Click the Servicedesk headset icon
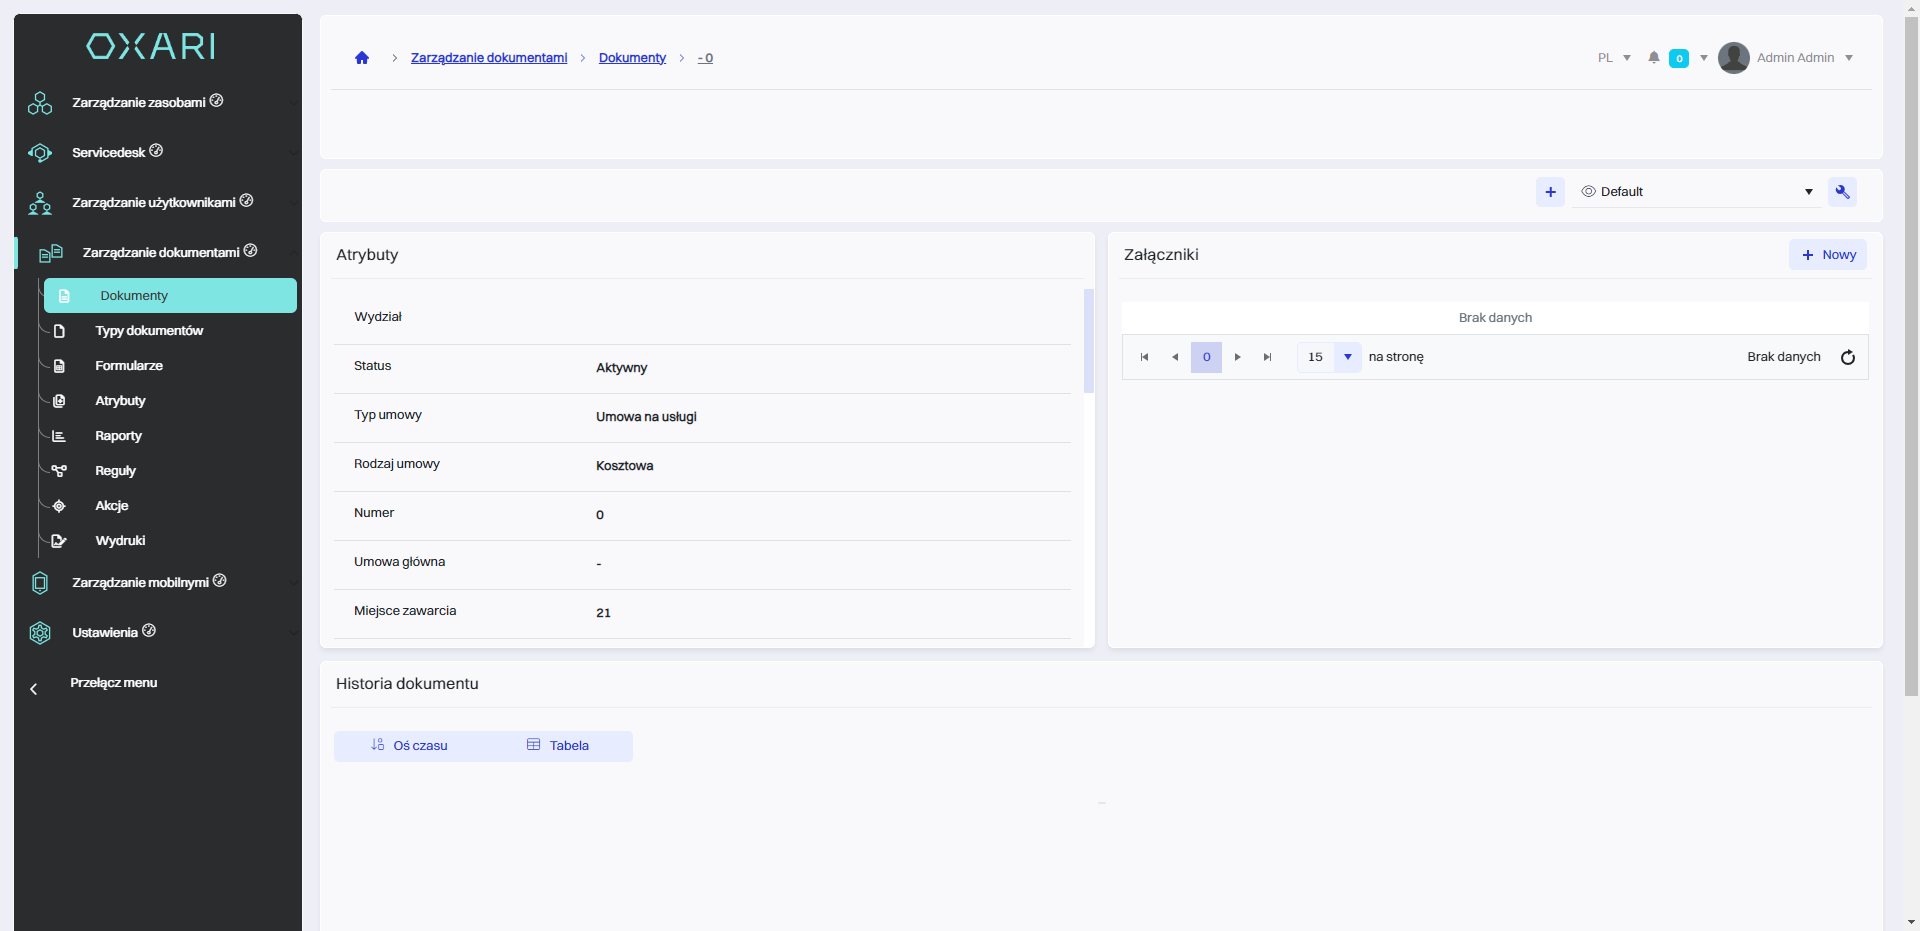The image size is (1920, 931). coord(40,153)
